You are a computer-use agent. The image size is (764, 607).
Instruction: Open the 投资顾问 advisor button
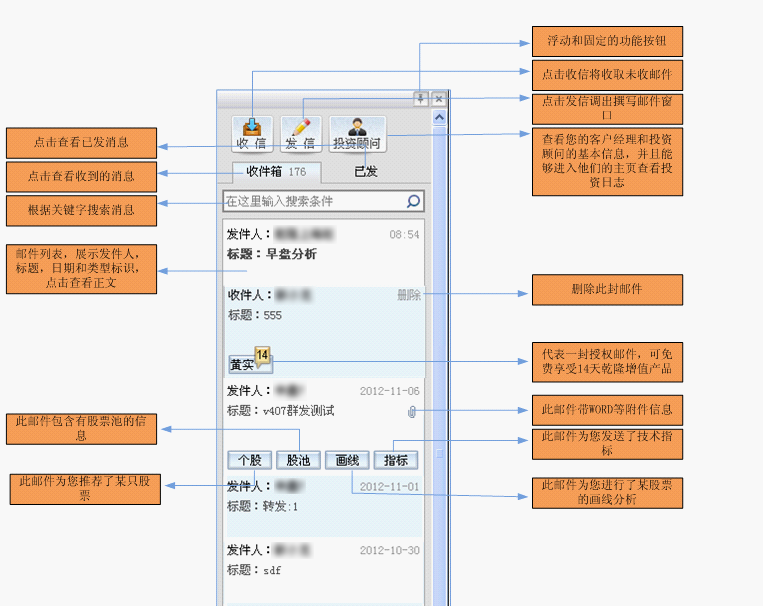(x=357, y=134)
